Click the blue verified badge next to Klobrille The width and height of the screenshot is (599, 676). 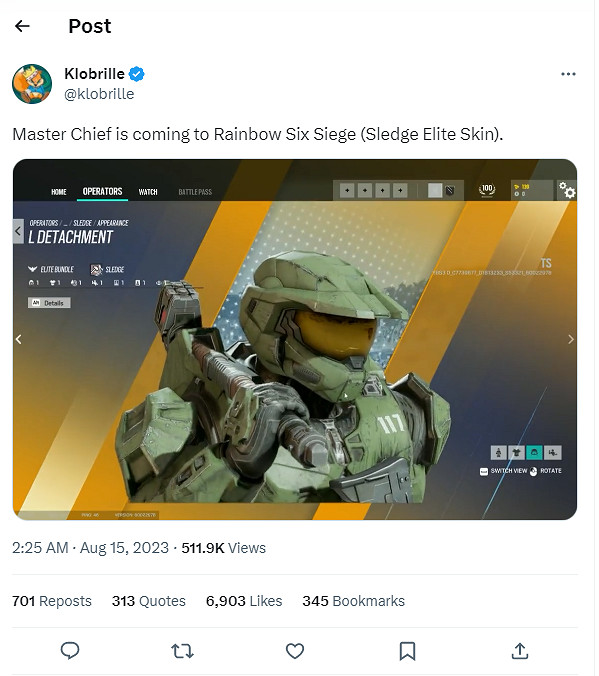coord(137,74)
